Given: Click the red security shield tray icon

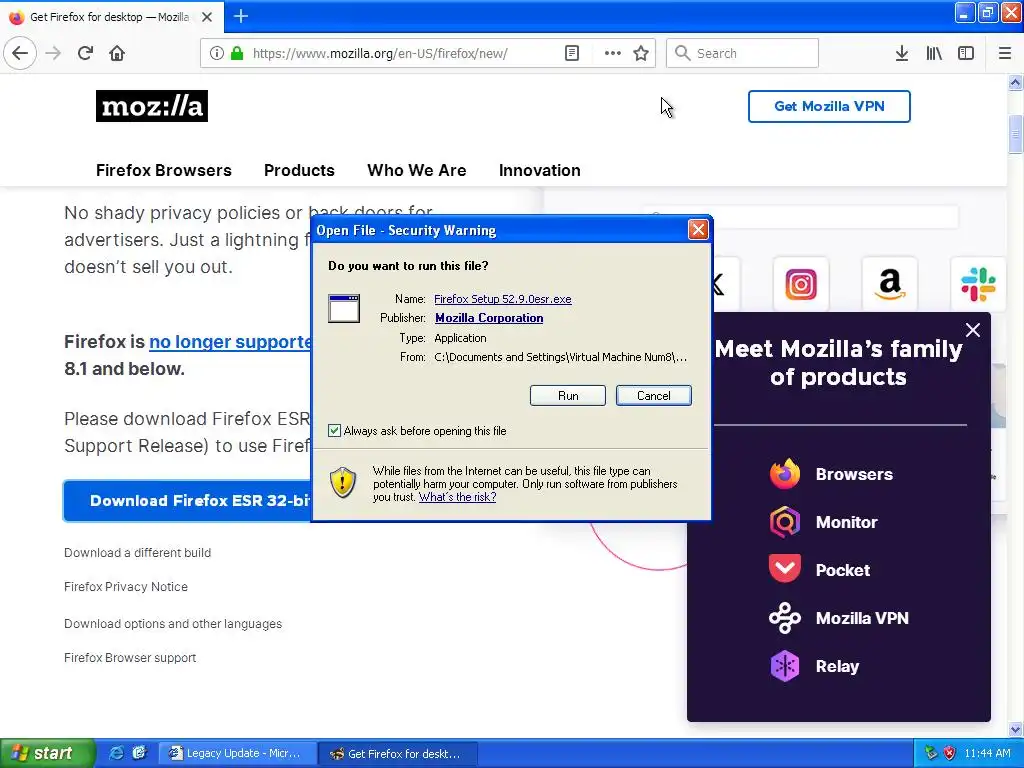Looking at the screenshot, I should (949, 753).
